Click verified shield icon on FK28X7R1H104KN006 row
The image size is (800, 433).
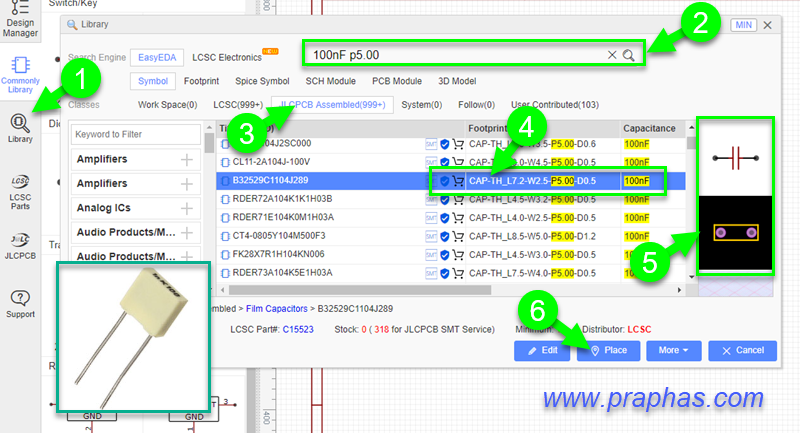coord(444,254)
